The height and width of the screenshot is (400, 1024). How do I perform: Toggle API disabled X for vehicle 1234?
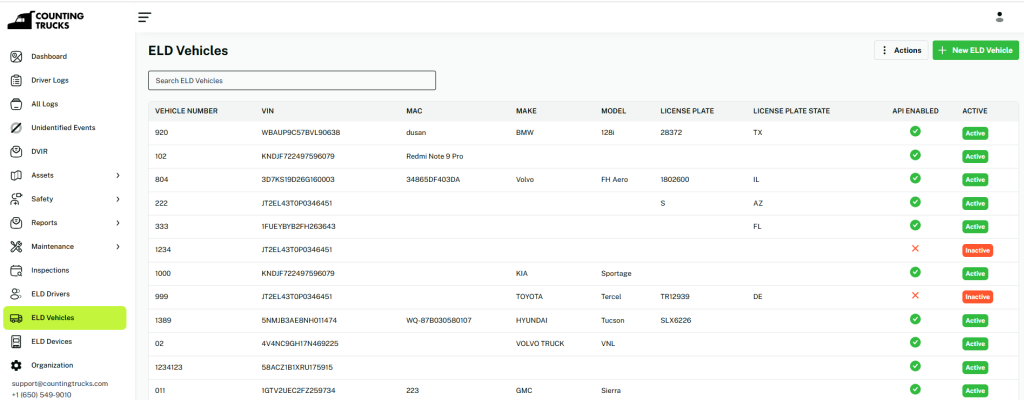[915, 249]
